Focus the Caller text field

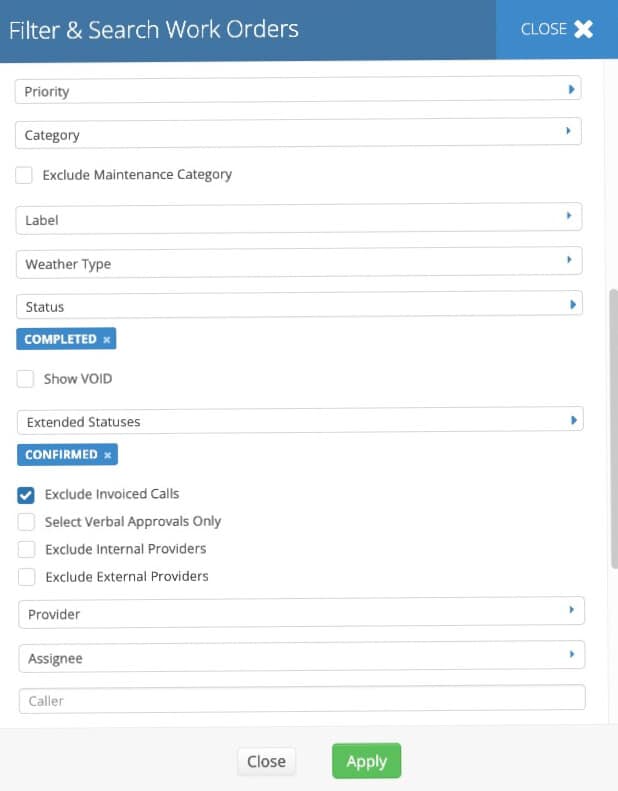click(x=301, y=700)
